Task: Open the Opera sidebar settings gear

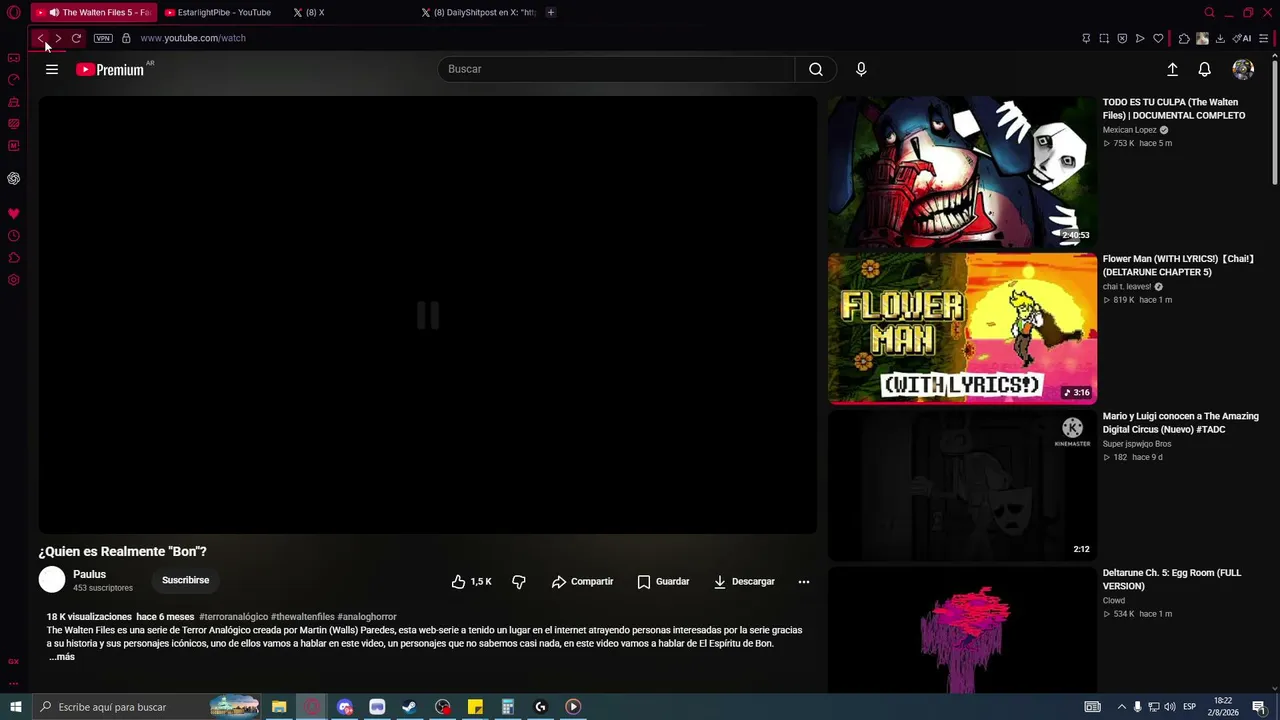Action: click(14, 280)
